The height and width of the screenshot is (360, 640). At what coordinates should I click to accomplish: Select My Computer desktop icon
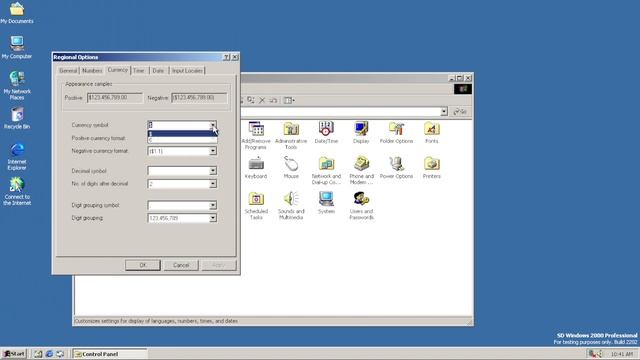[x=17, y=47]
